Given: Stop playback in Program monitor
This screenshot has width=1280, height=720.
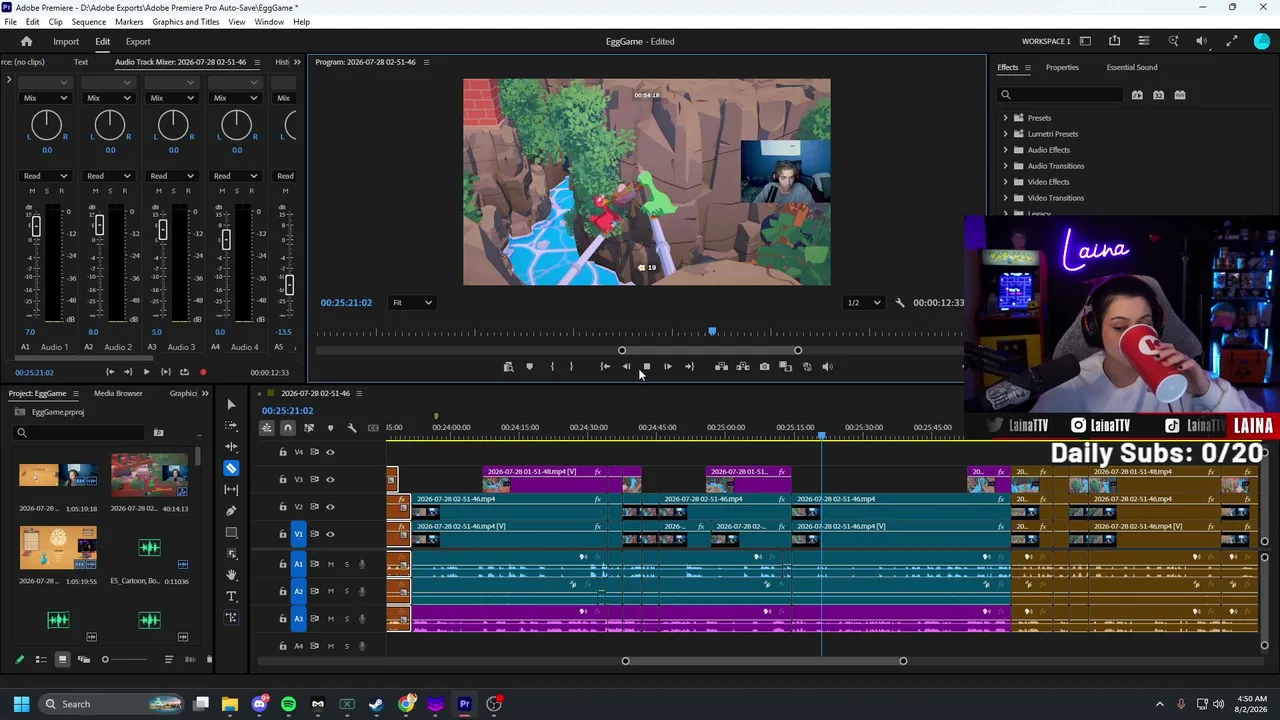Looking at the screenshot, I should (x=646, y=367).
